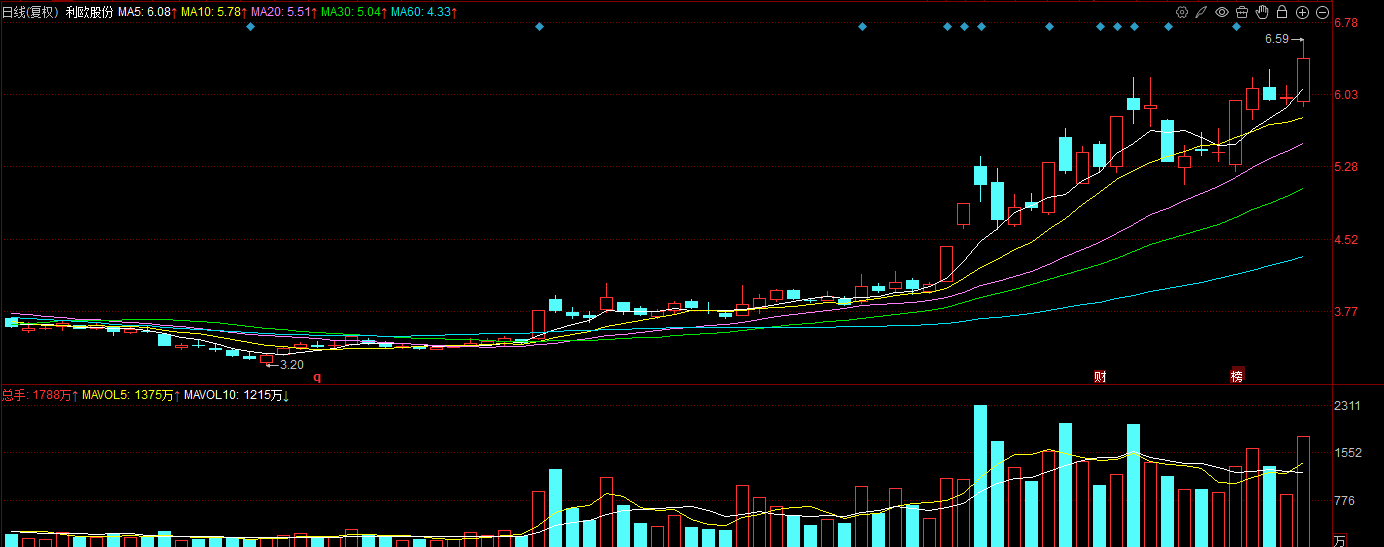Open the 榜 leaderboard marker
The height and width of the screenshot is (547, 1384).
[1237, 377]
